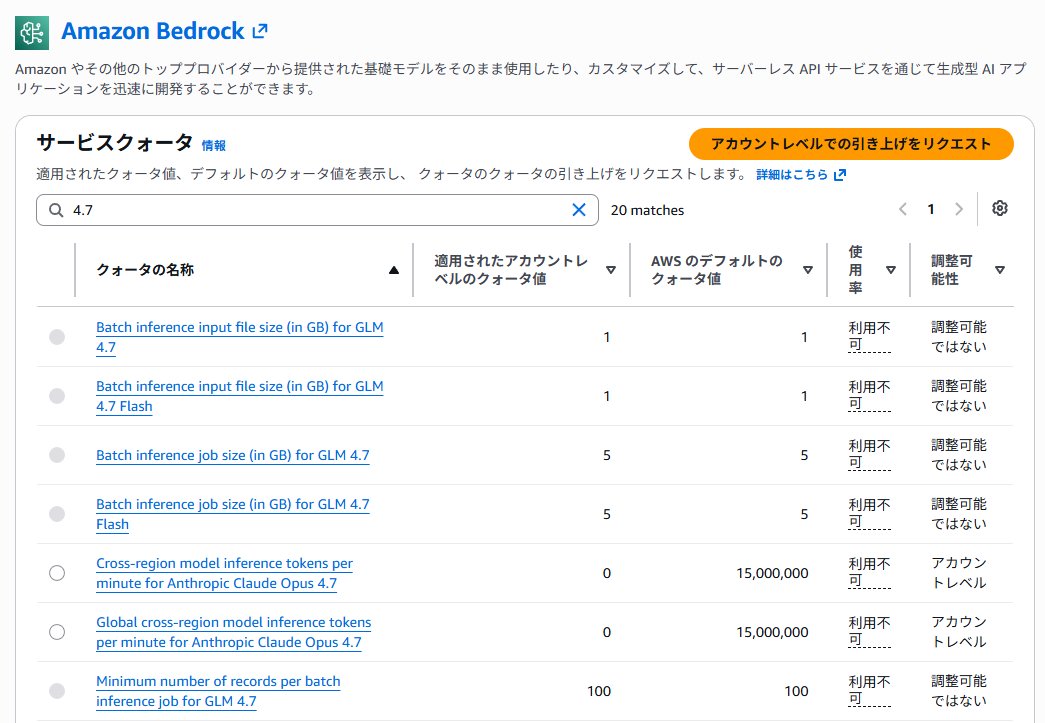Screen dimensions: 1045x723
Task: Click disabled radio for Batch inference job size GLM 4.7
Action: pos(57,455)
